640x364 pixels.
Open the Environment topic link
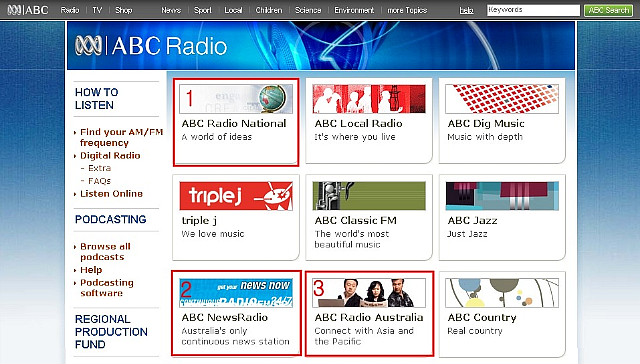[354, 10]
